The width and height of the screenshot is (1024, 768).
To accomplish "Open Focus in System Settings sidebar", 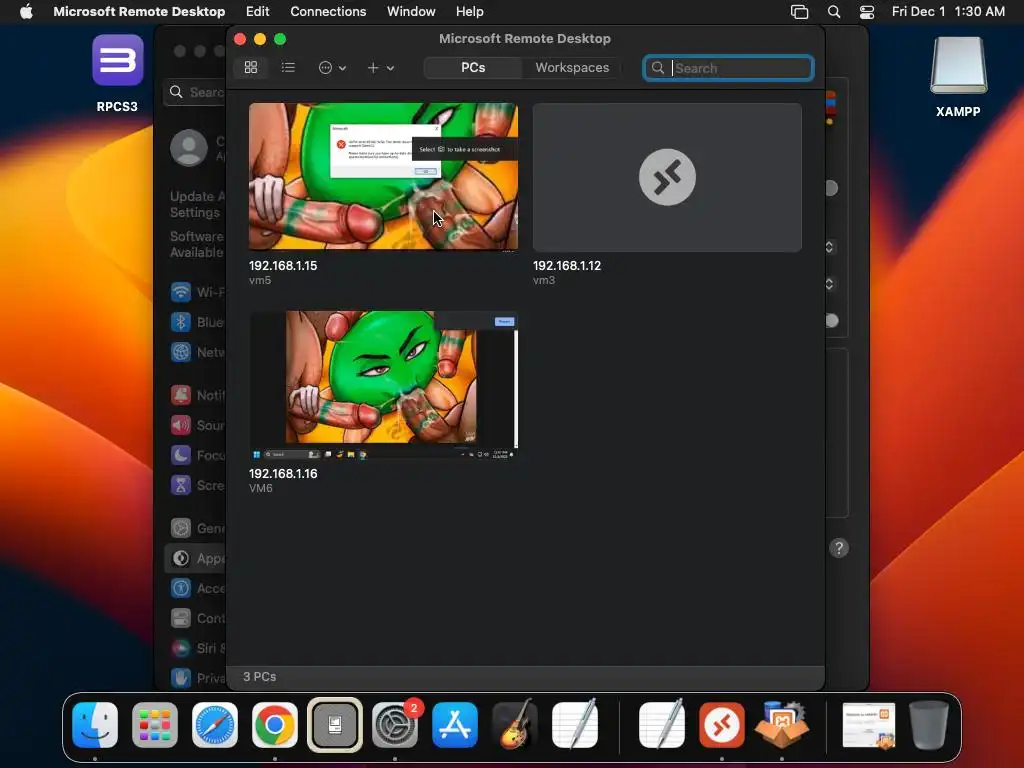I will pos(197,455).
